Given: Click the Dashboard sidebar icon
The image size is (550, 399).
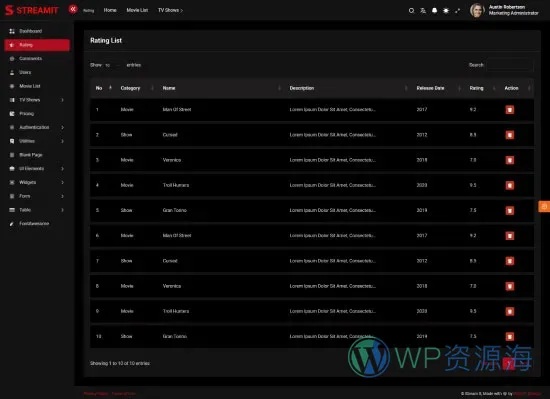Looking at the screenshot, I should (12, 31).
